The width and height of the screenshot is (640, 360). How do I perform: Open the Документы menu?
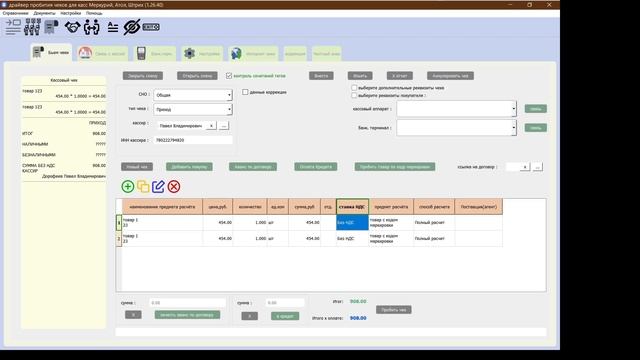tap(44, 13)
